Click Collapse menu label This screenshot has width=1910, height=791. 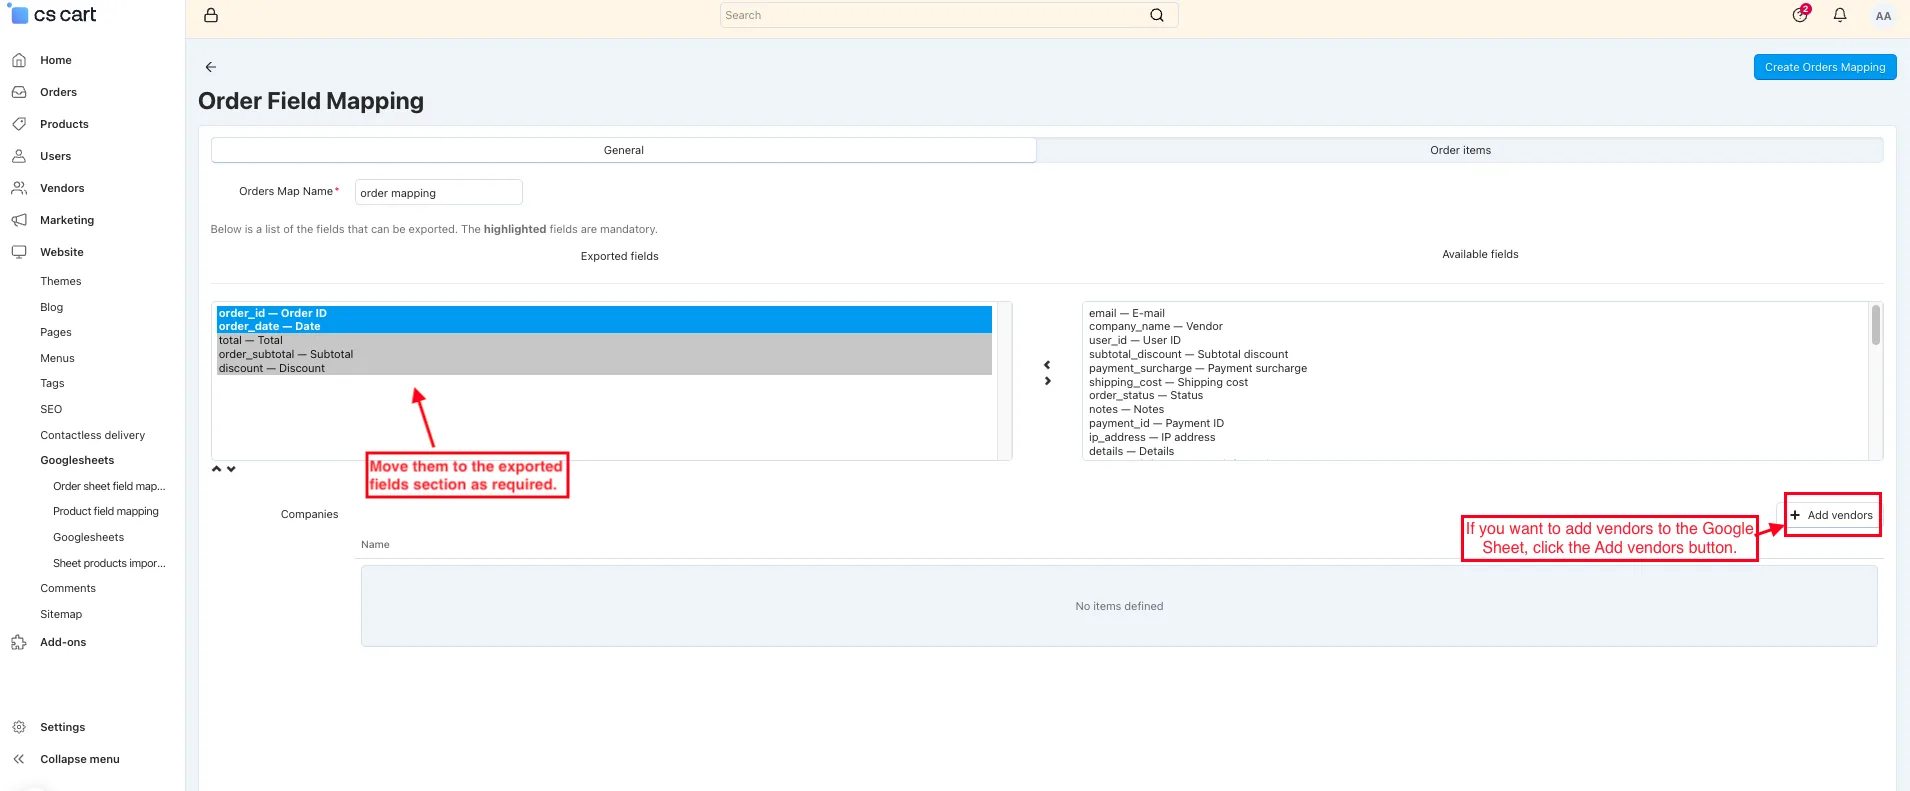[x=80, y=759]
